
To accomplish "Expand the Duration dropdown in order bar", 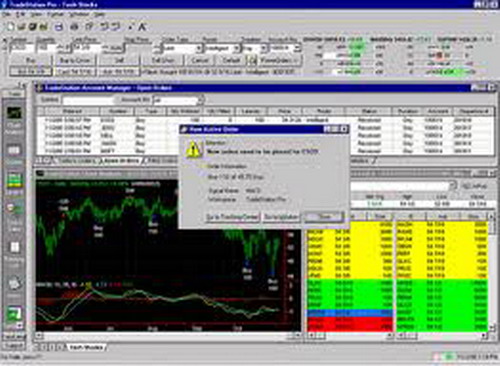I will click(x=263, y=48).
